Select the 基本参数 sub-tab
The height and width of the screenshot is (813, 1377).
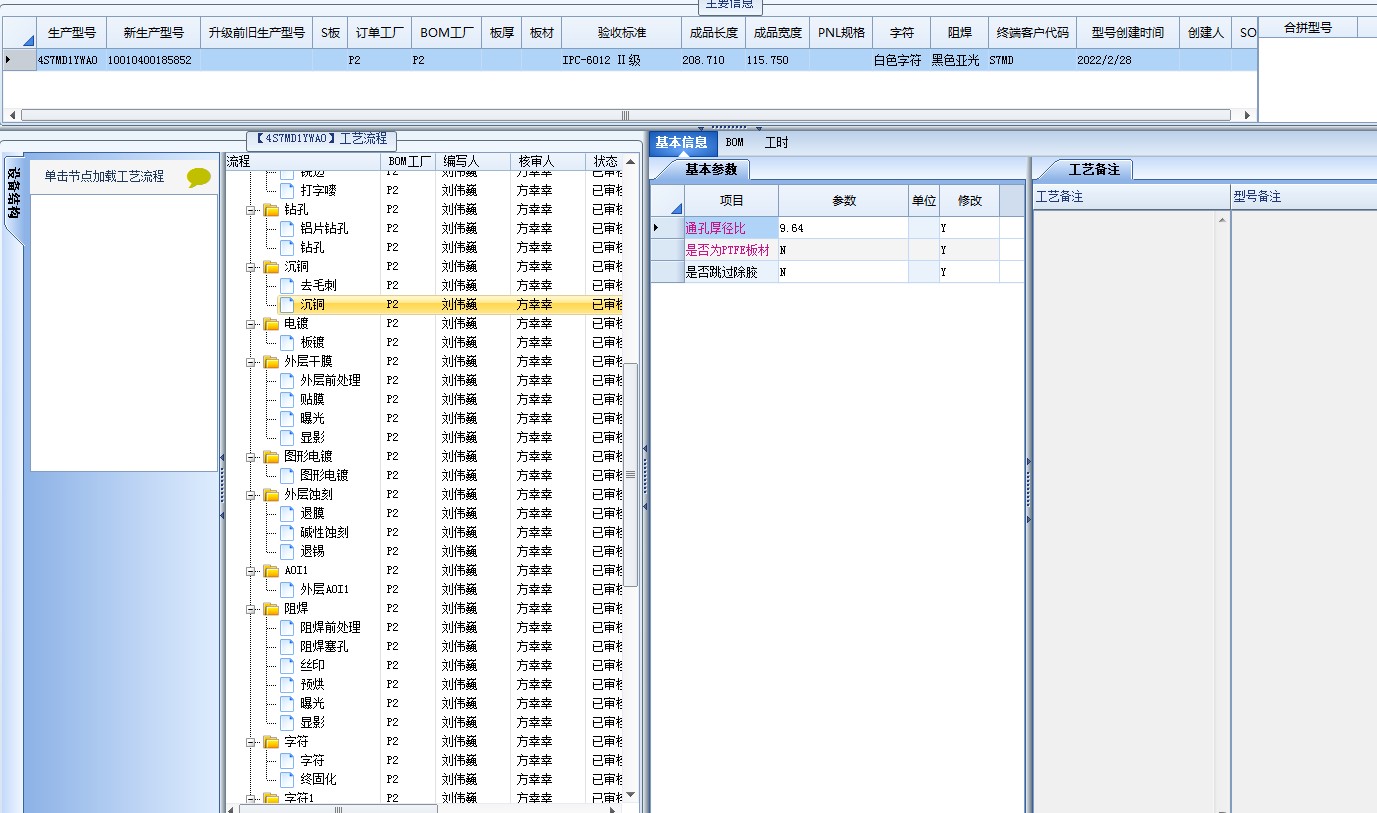point(710,169)
